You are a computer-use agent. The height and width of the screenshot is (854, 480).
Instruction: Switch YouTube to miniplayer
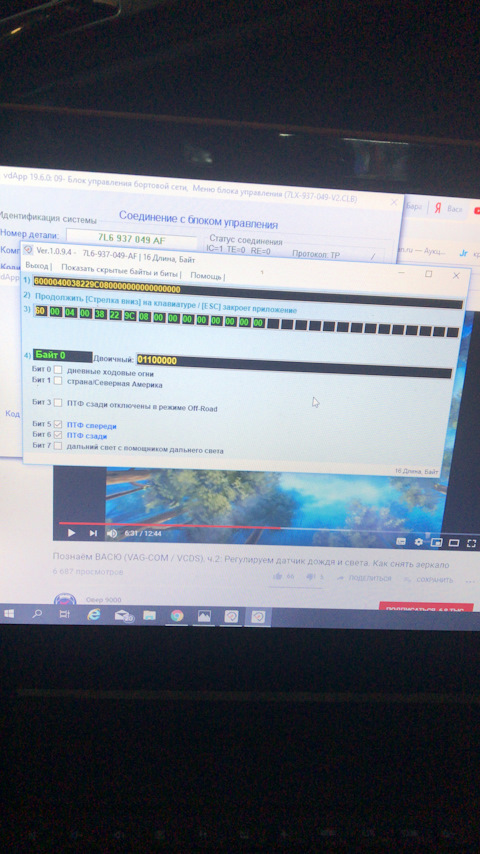(436, 542)
